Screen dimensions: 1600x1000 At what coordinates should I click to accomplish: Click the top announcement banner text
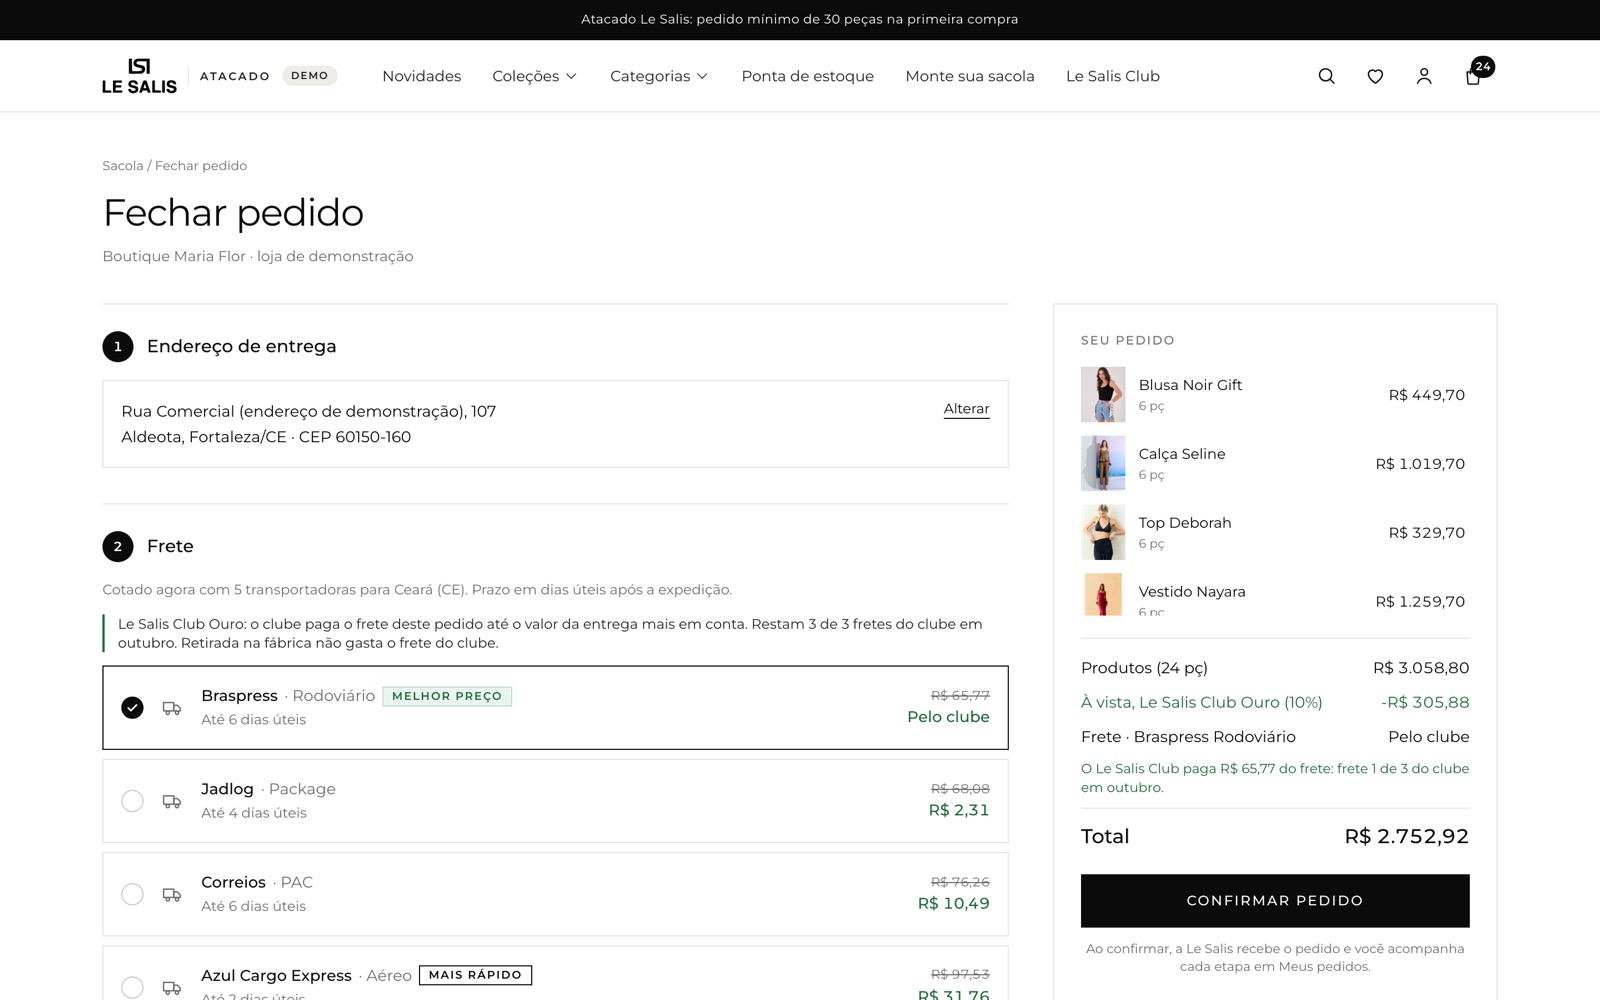coord(800,19)
